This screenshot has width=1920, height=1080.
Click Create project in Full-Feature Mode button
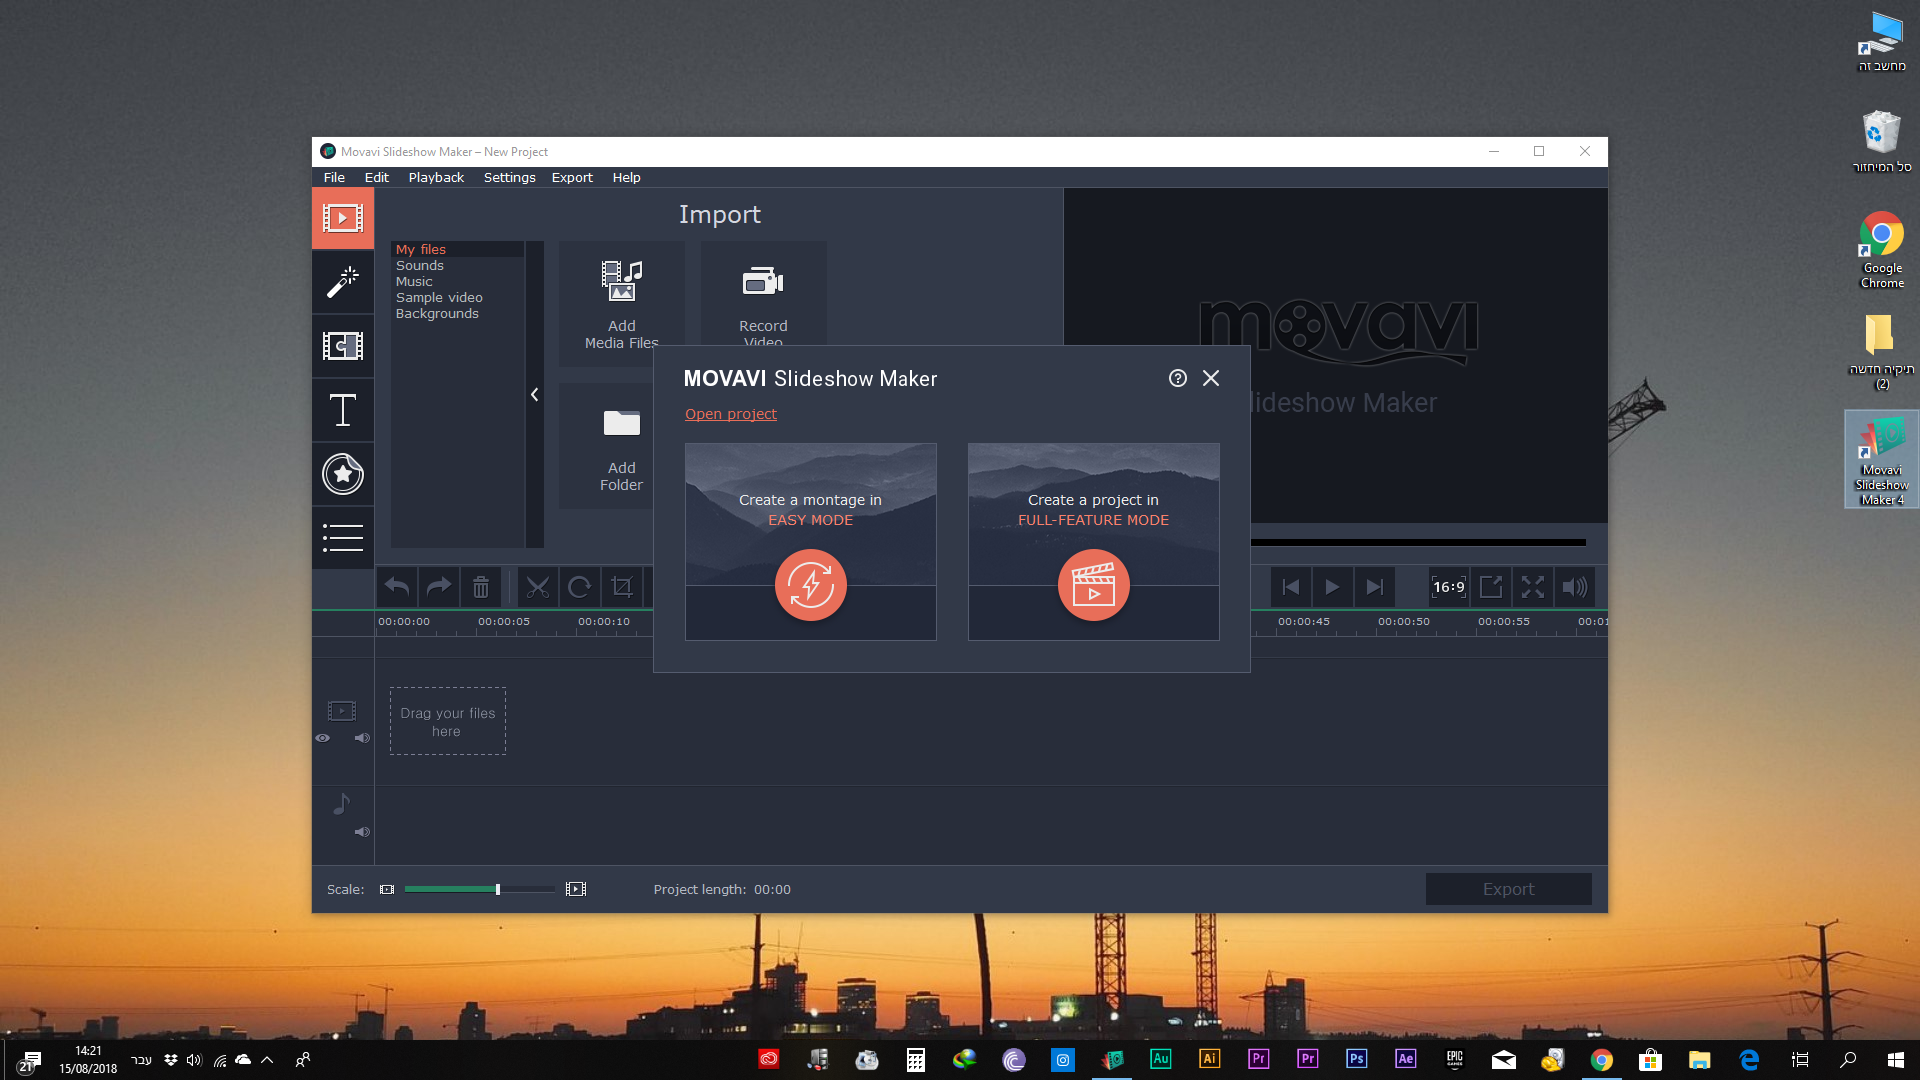1092,584
